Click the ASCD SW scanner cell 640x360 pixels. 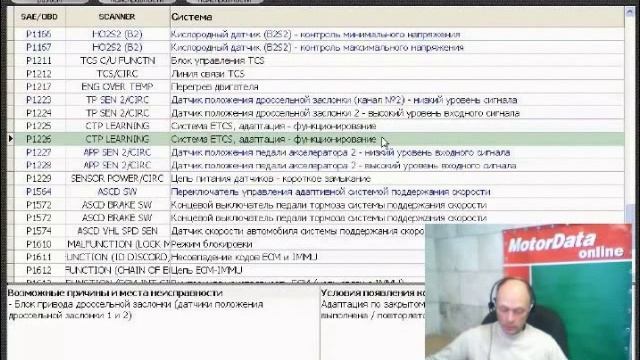point(118,191)
